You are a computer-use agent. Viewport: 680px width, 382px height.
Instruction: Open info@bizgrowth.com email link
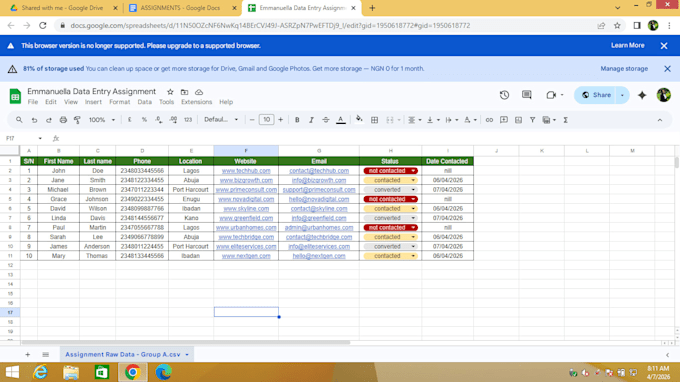[319, 180]
